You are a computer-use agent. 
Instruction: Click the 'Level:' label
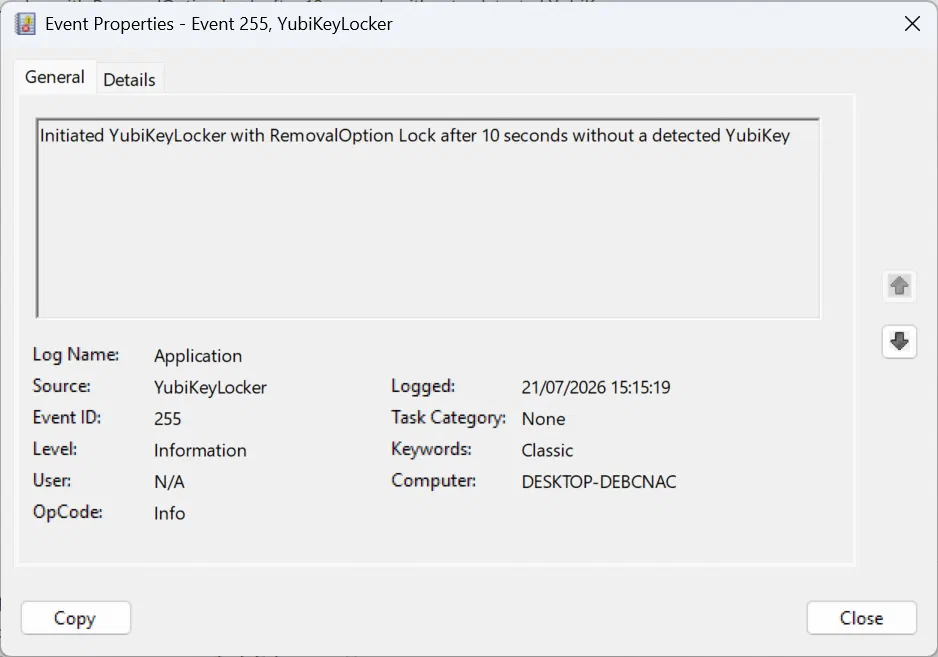pyautogui.click(x=55, y=449)
